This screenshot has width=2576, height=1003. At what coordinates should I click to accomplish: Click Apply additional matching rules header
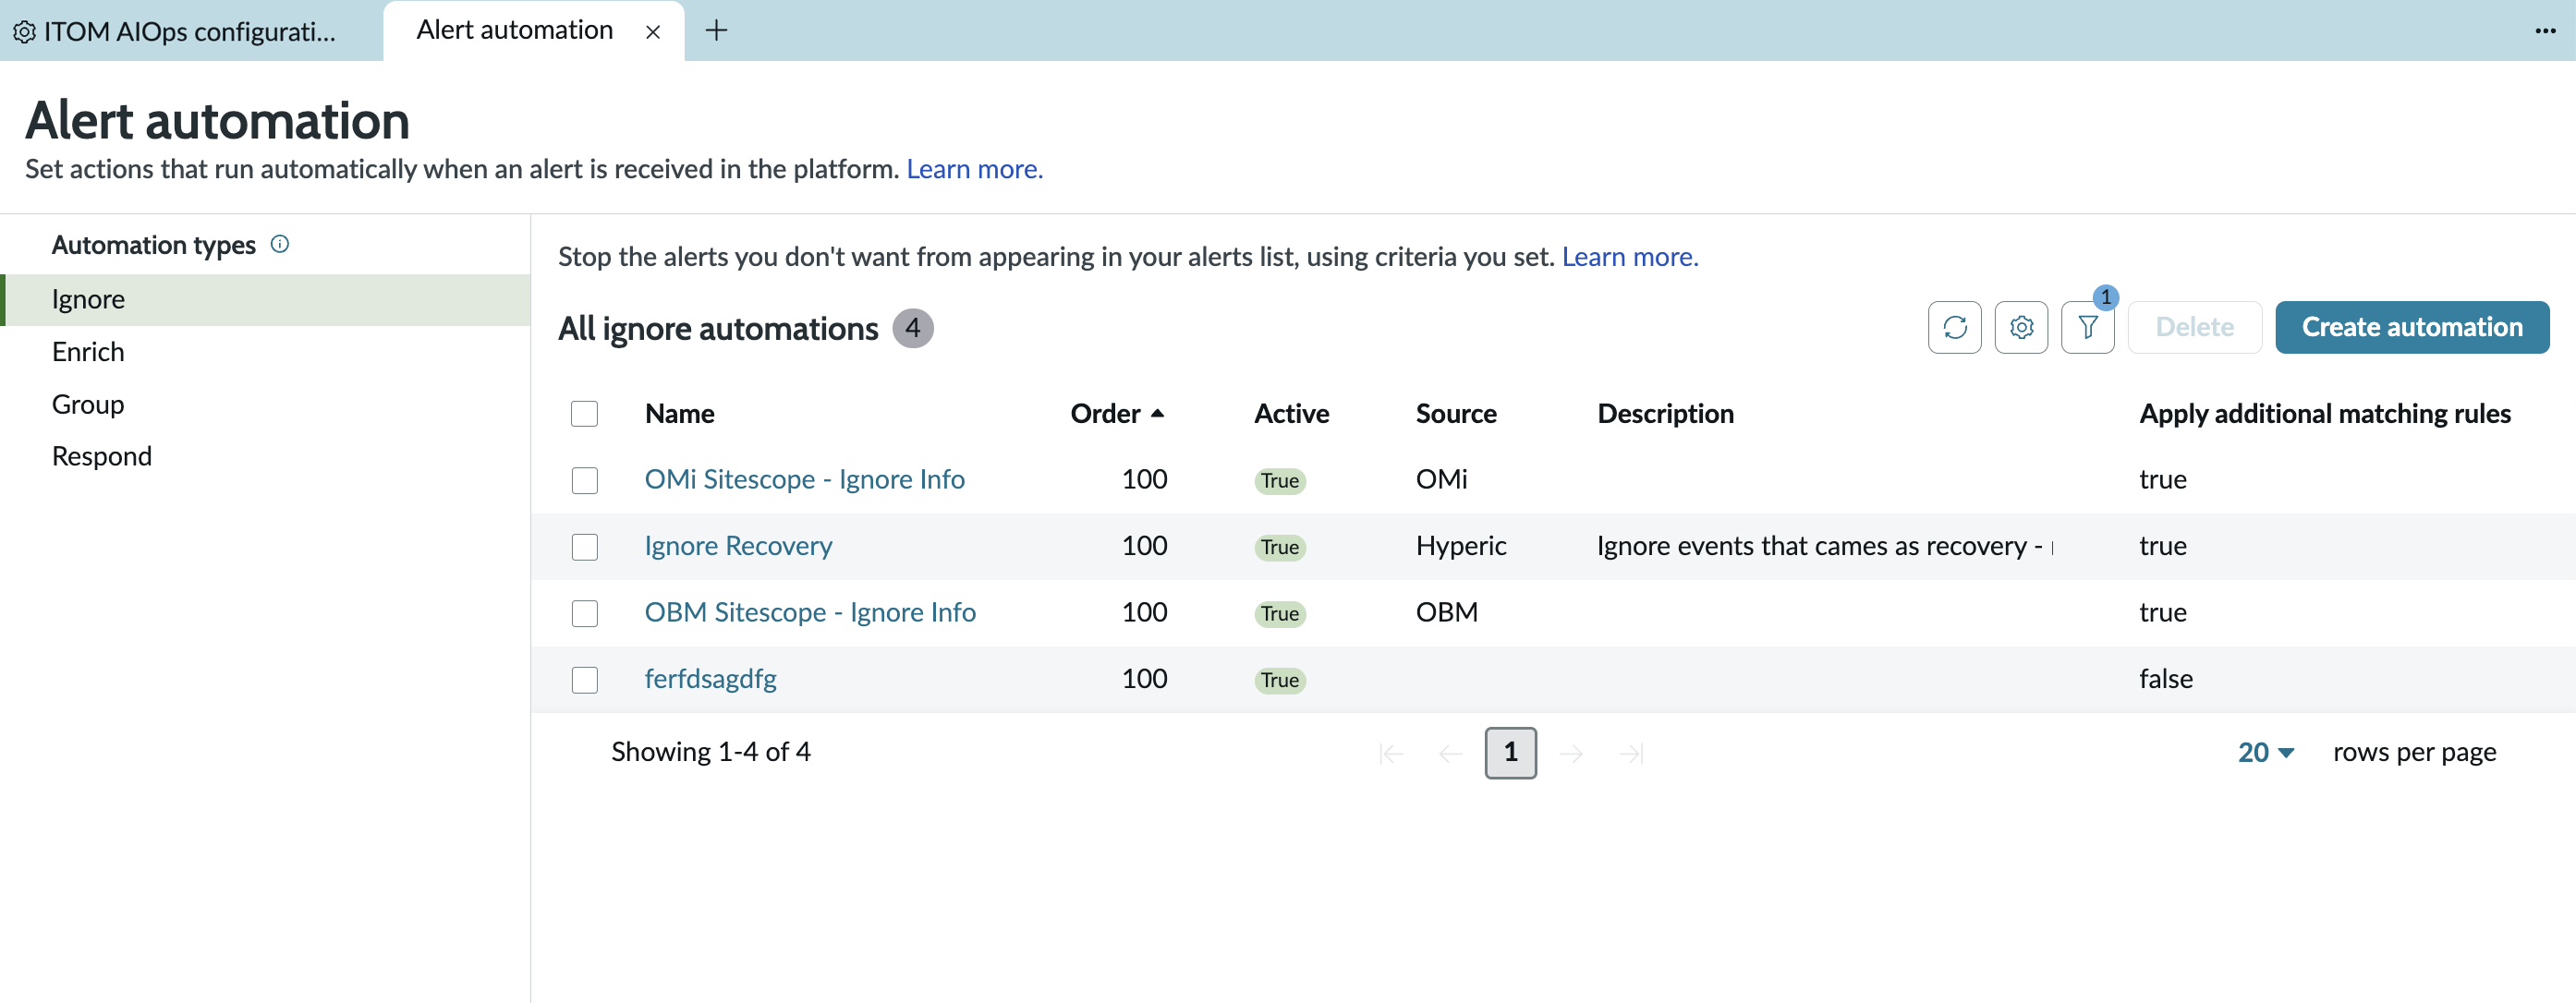coord(2324,413)
